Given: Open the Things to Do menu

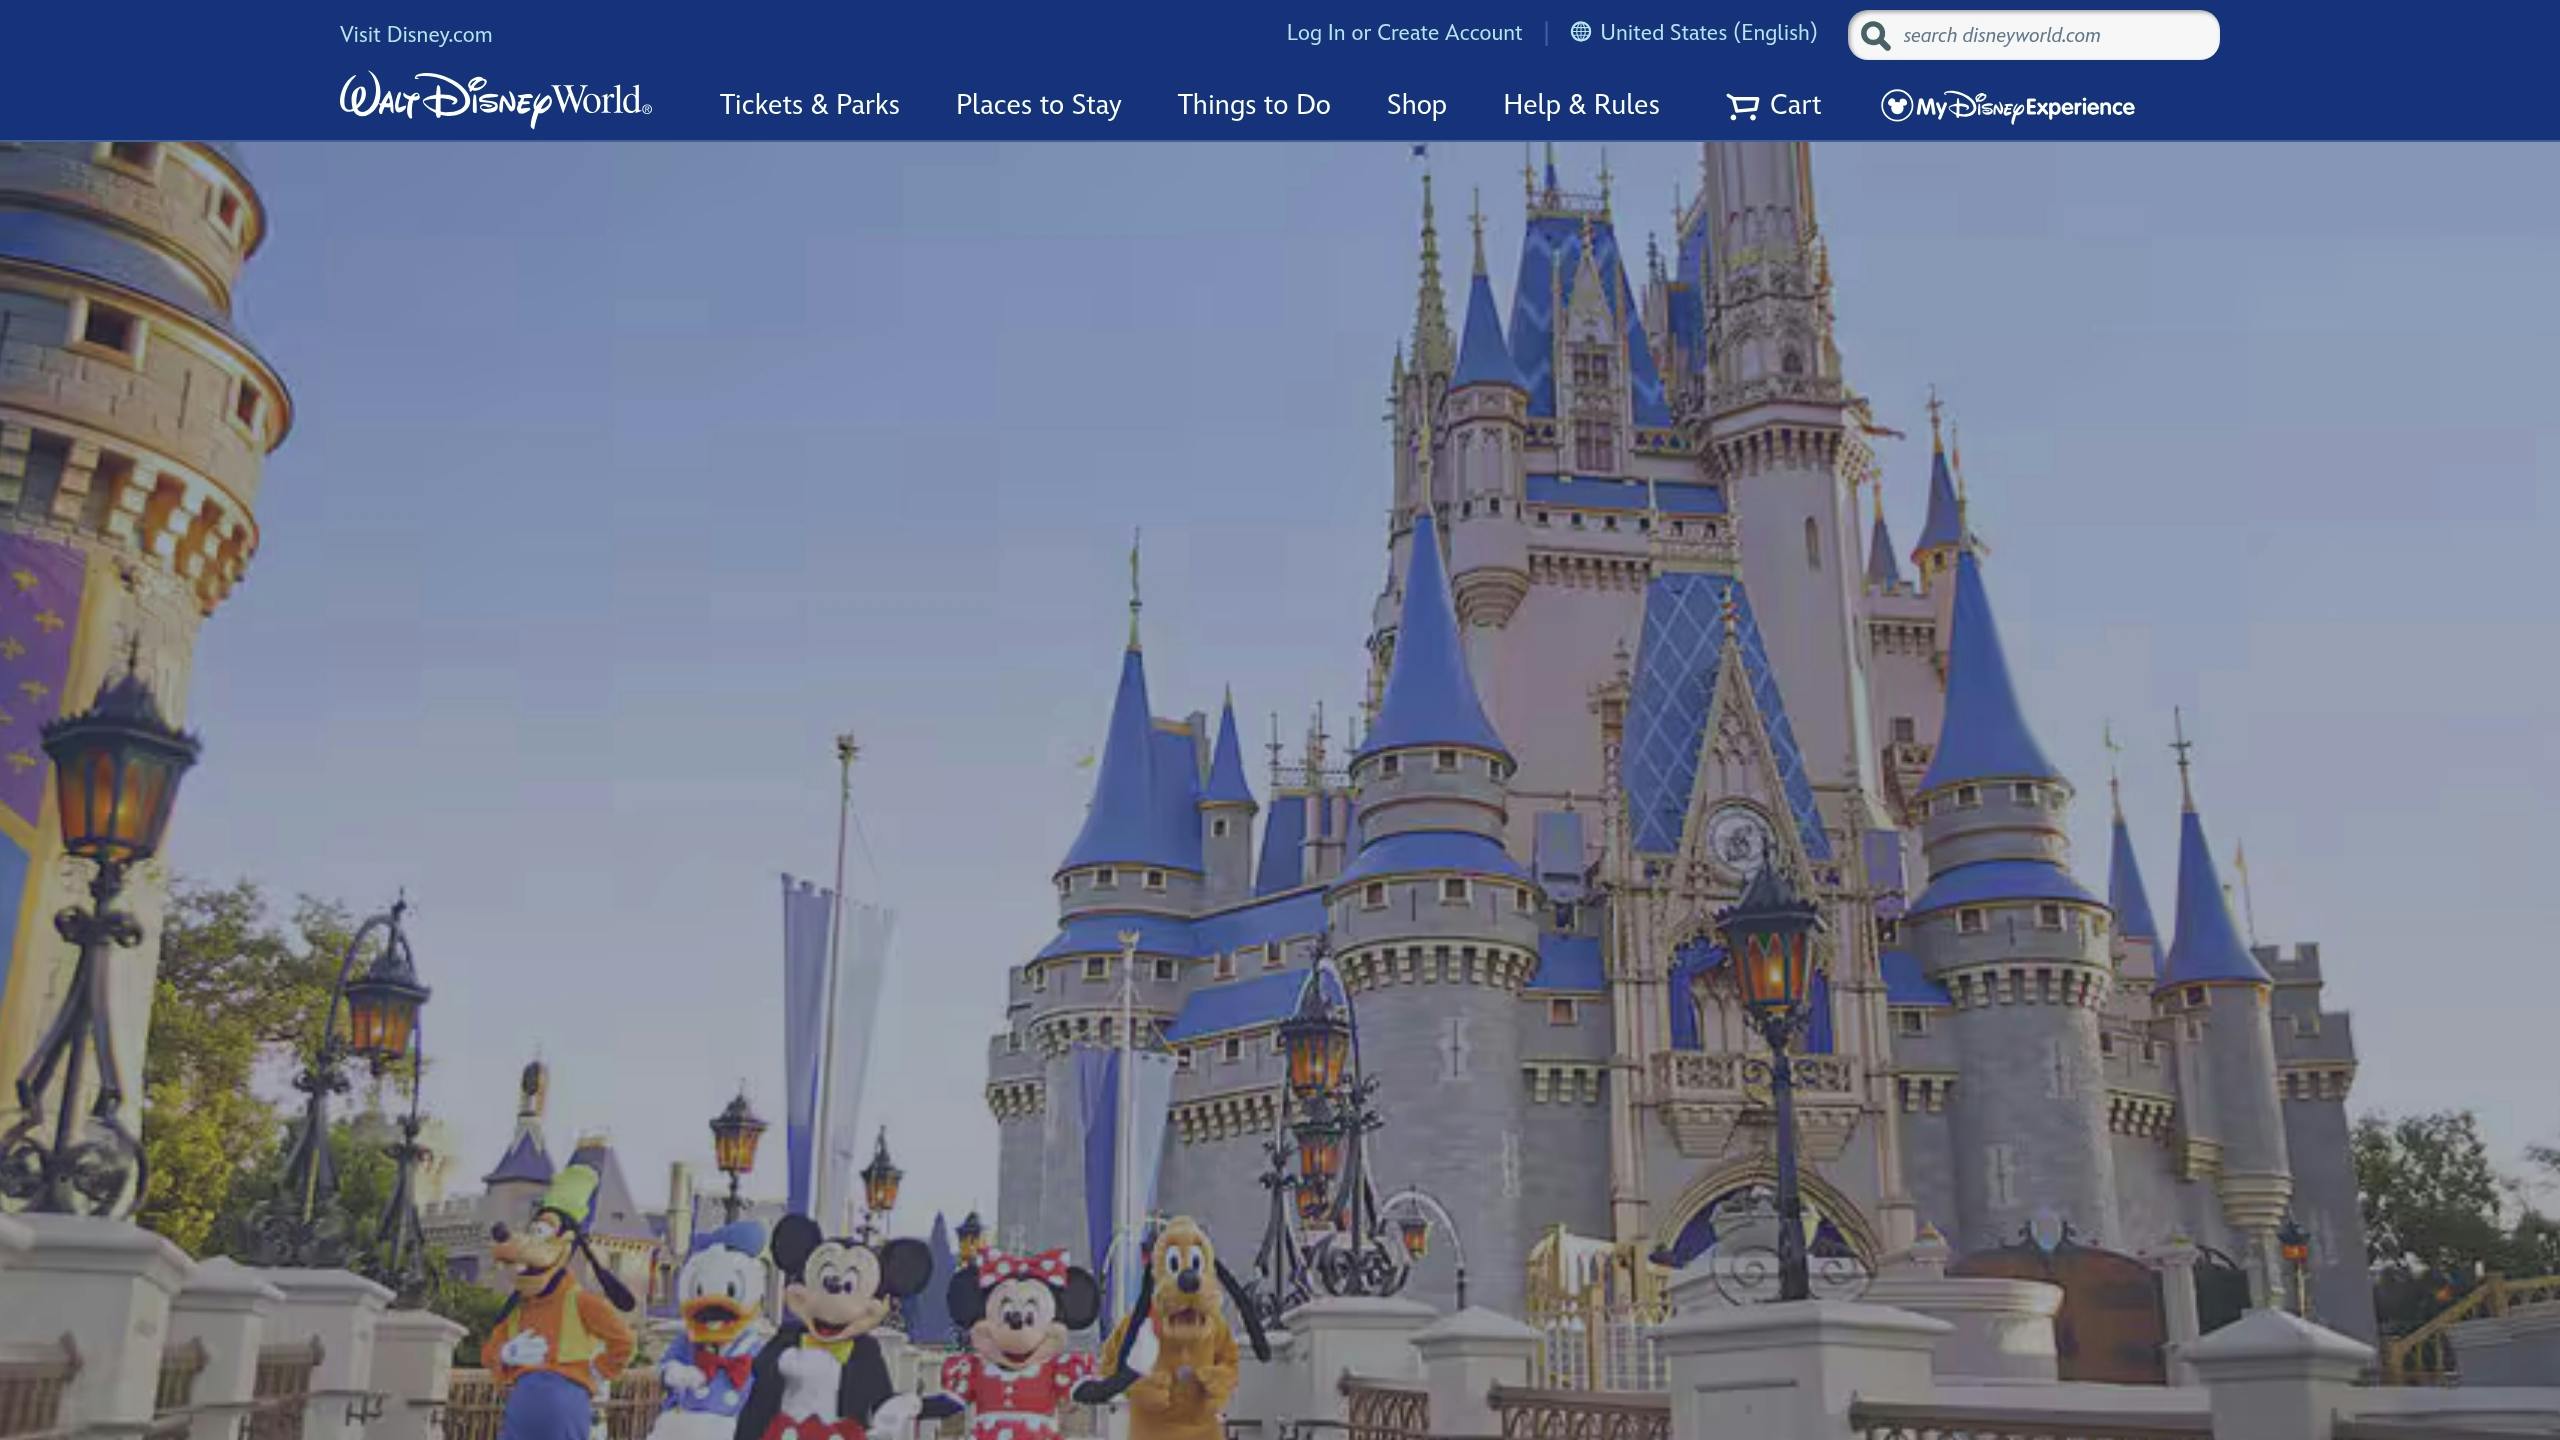Looking at the screenshot, I should pos(1253,105).
